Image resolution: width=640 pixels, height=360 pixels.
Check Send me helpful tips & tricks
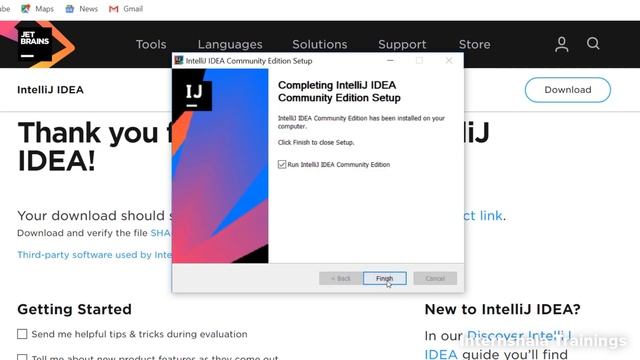22,334
